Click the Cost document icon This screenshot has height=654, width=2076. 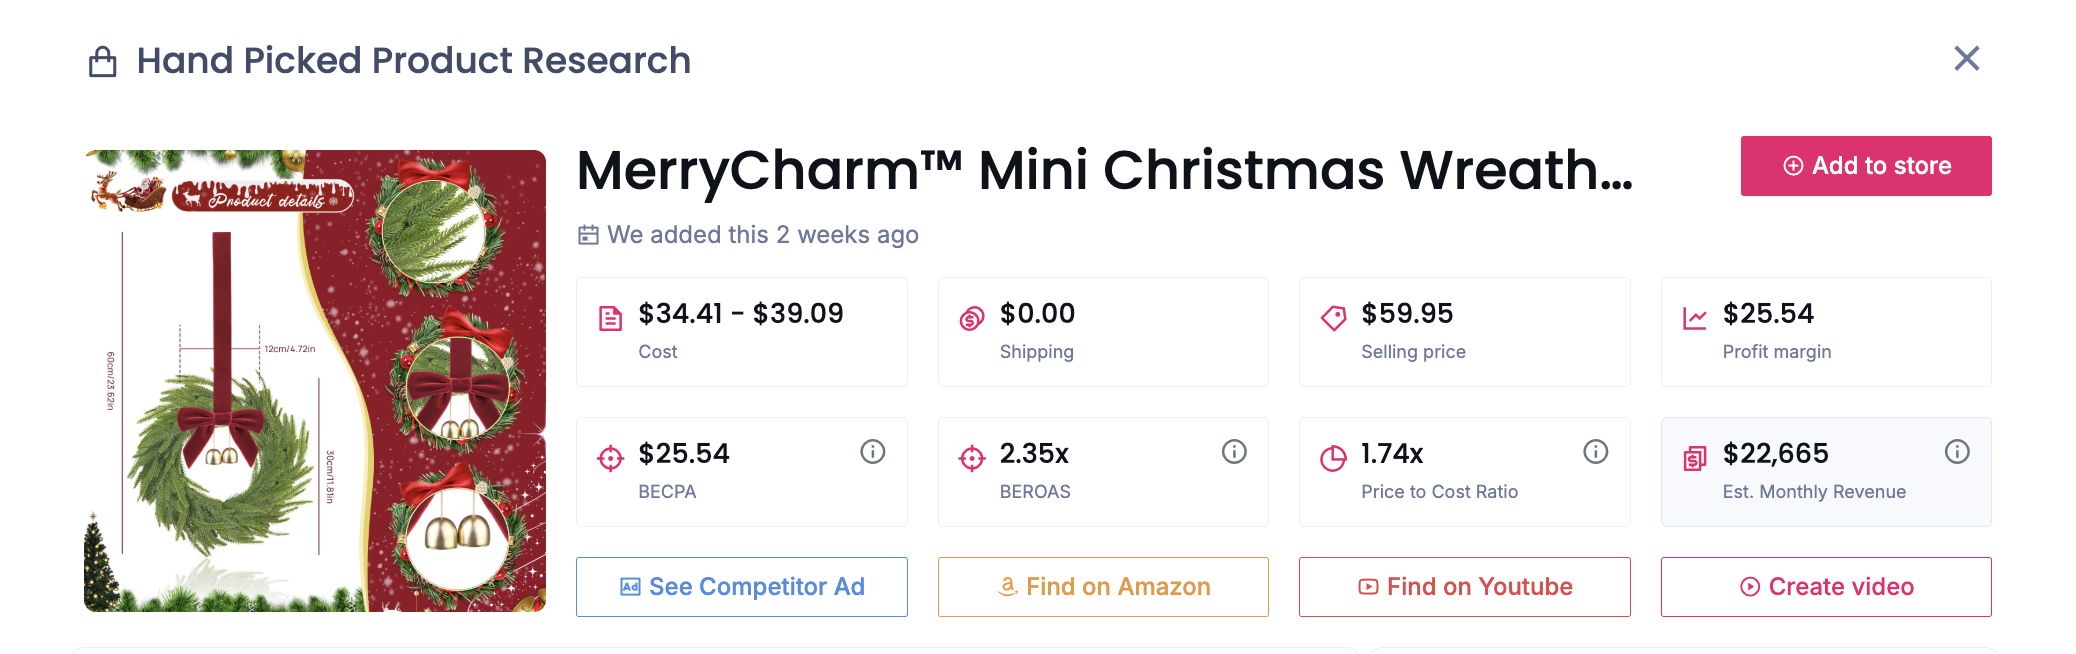[610, 319]
